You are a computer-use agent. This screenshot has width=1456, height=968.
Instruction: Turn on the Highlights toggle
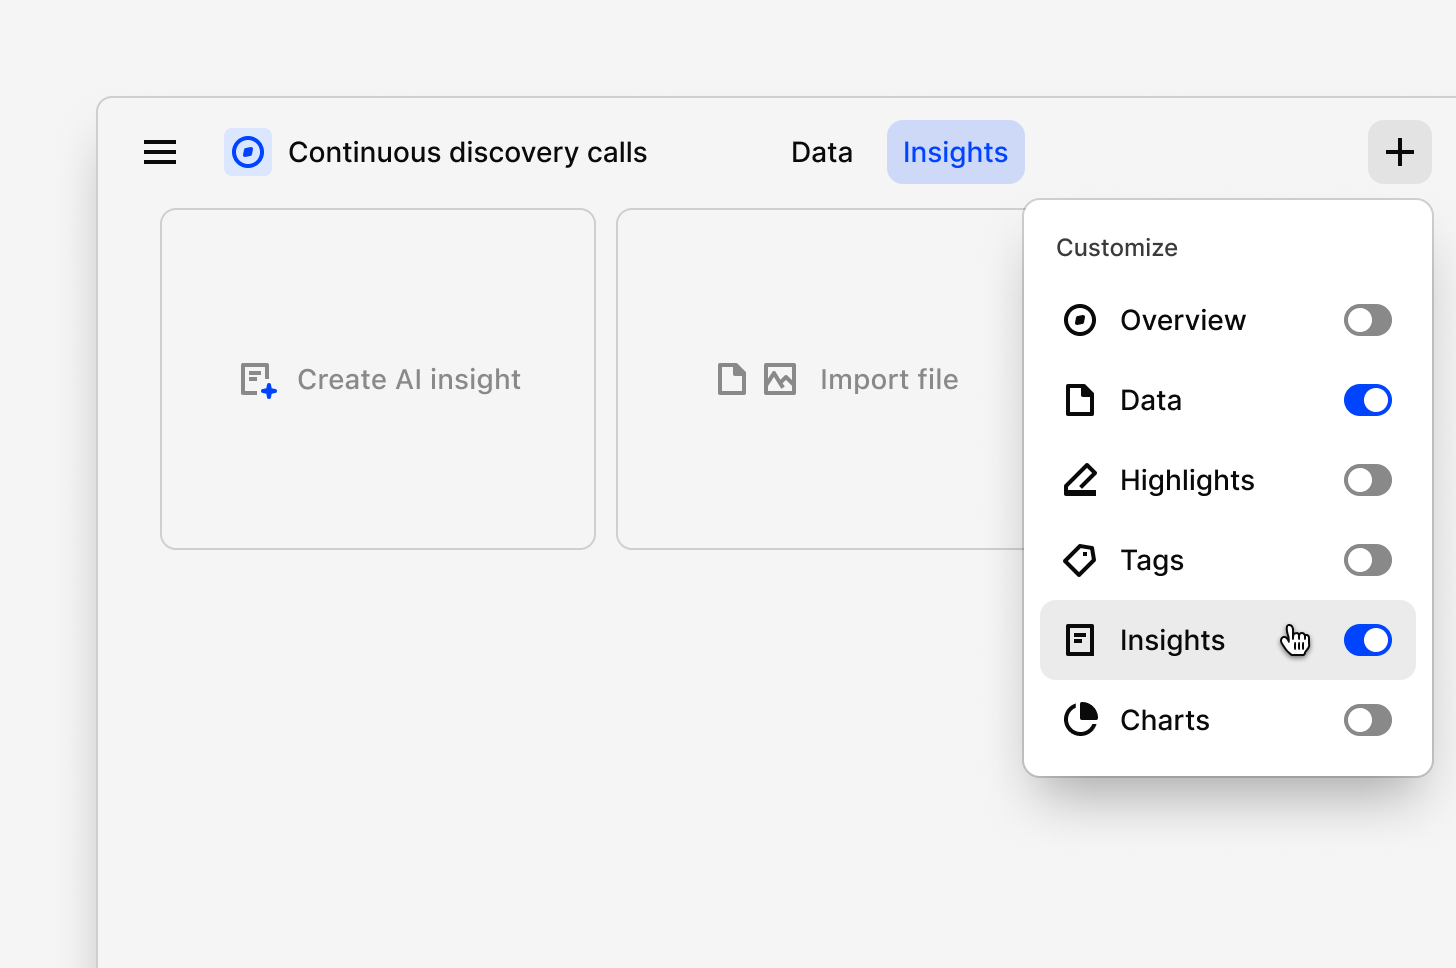click(x=1367, y=480)
